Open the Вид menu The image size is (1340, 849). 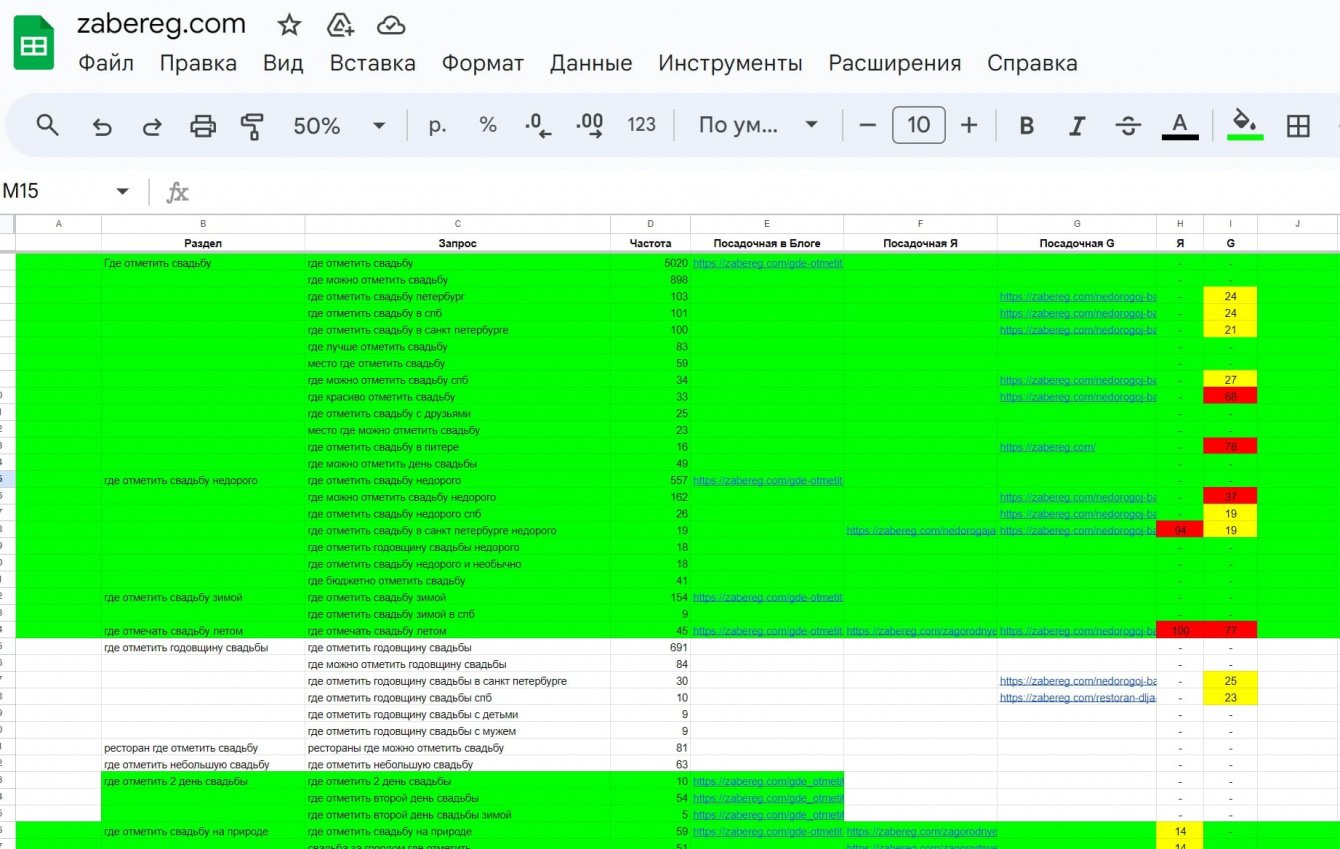[x=283, y=63]
